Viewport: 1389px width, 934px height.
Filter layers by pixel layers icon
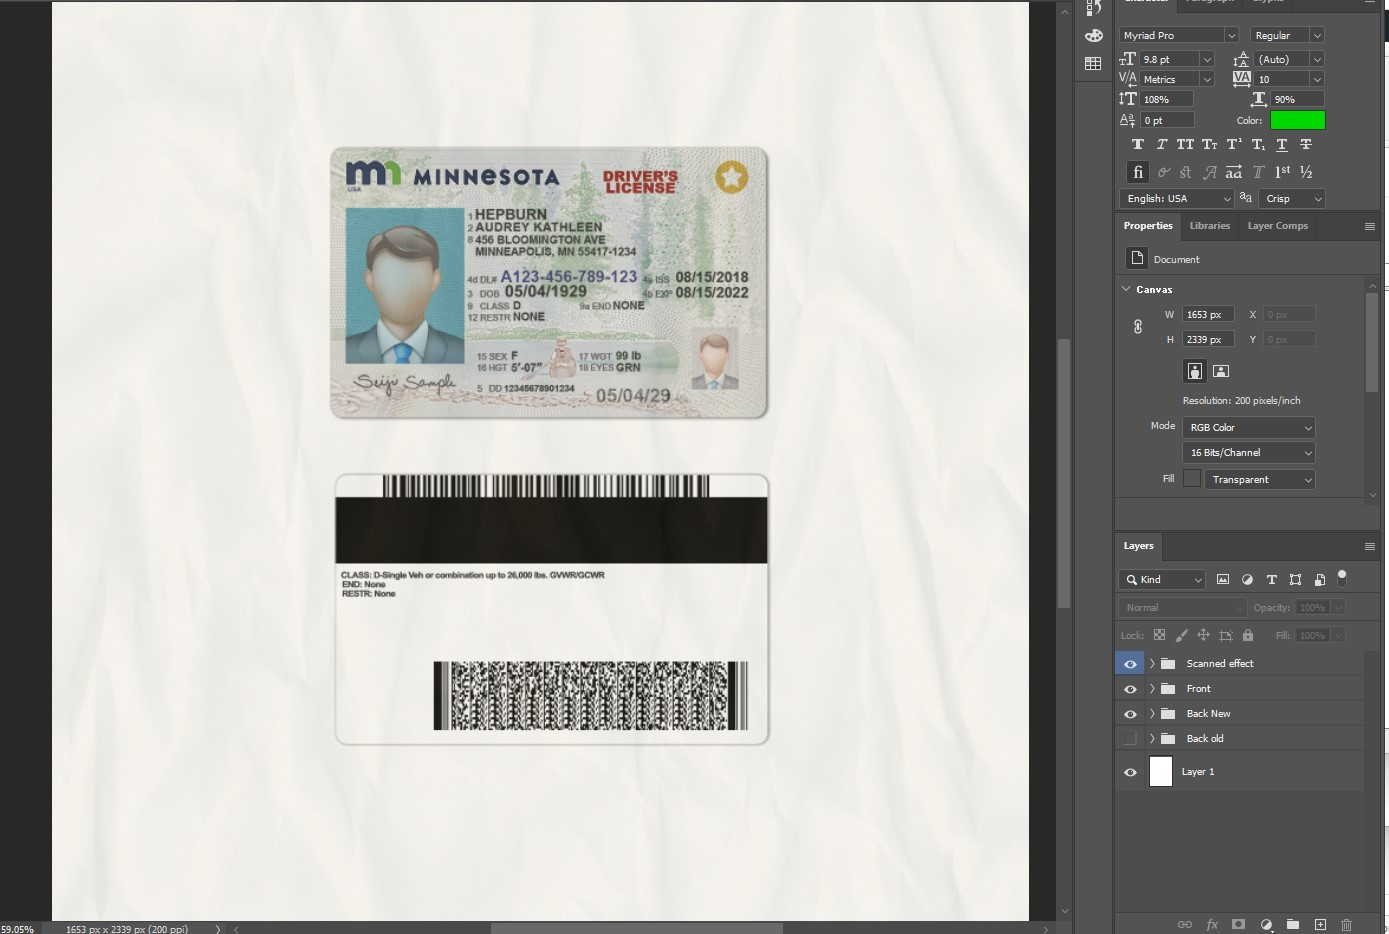pyautogui.click(x=1223, y=579)
